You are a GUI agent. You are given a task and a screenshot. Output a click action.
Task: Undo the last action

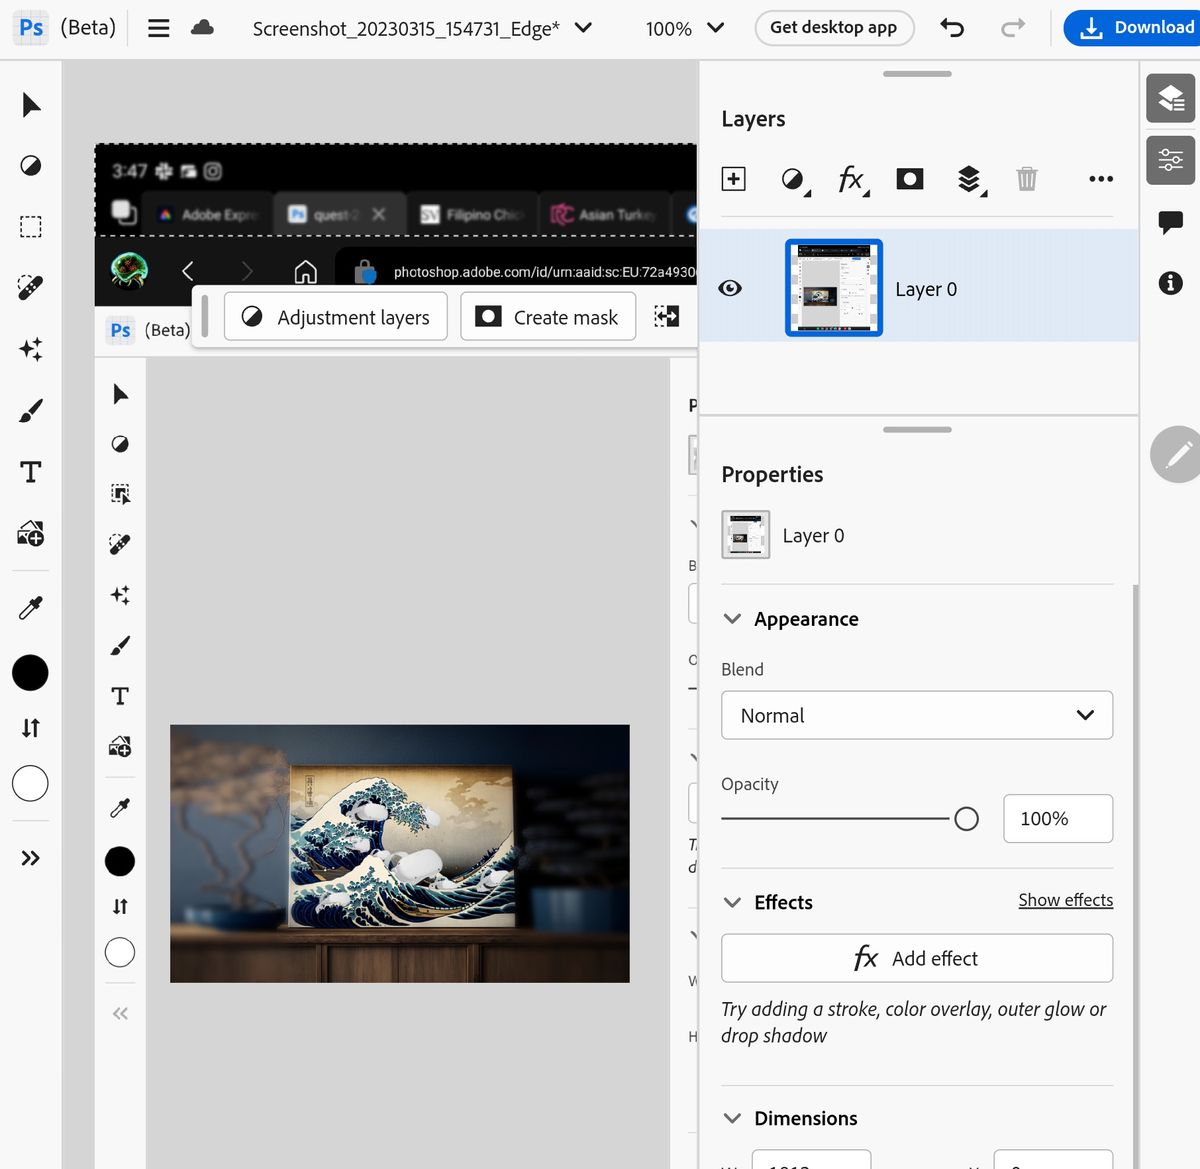(952, 28)
